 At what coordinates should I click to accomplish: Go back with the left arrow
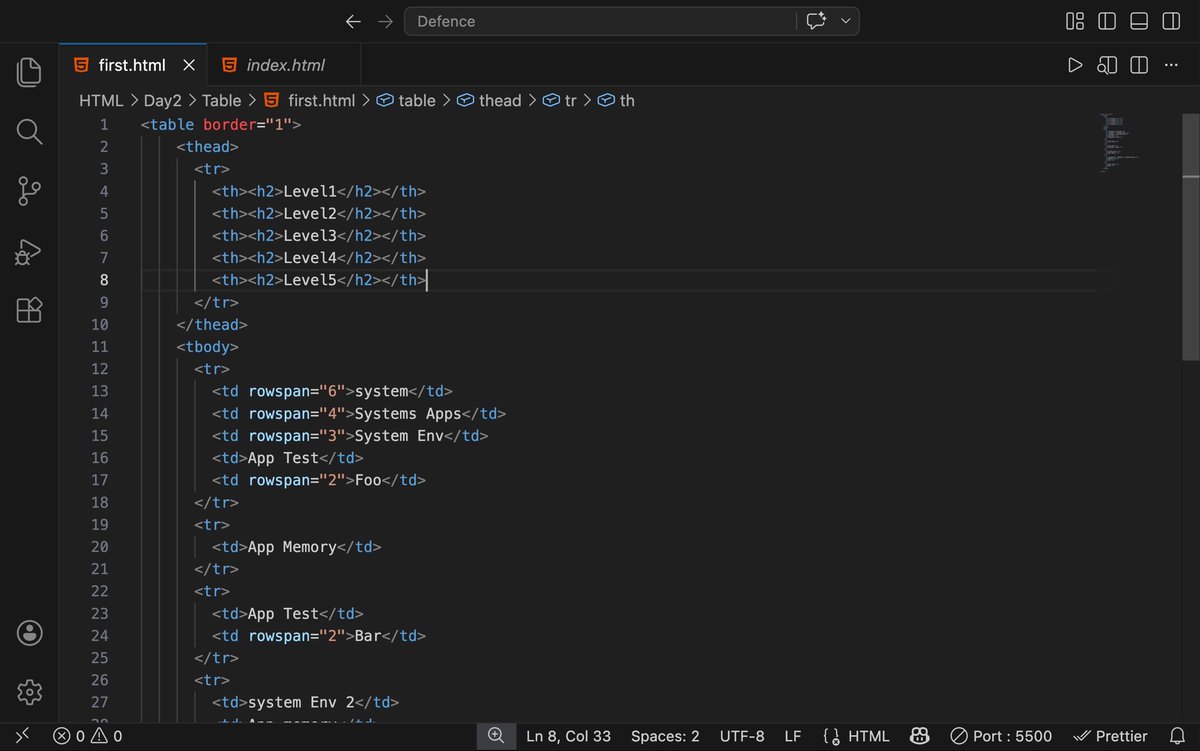click(x=352, y=21)
